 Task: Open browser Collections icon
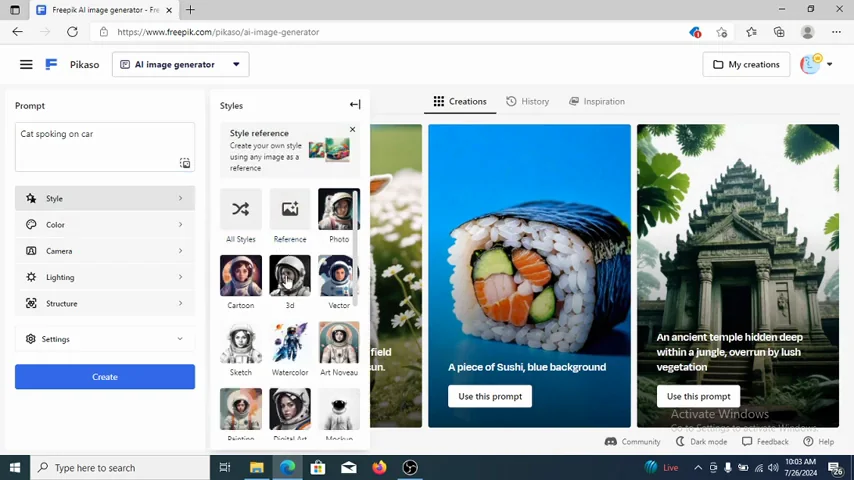779,32
